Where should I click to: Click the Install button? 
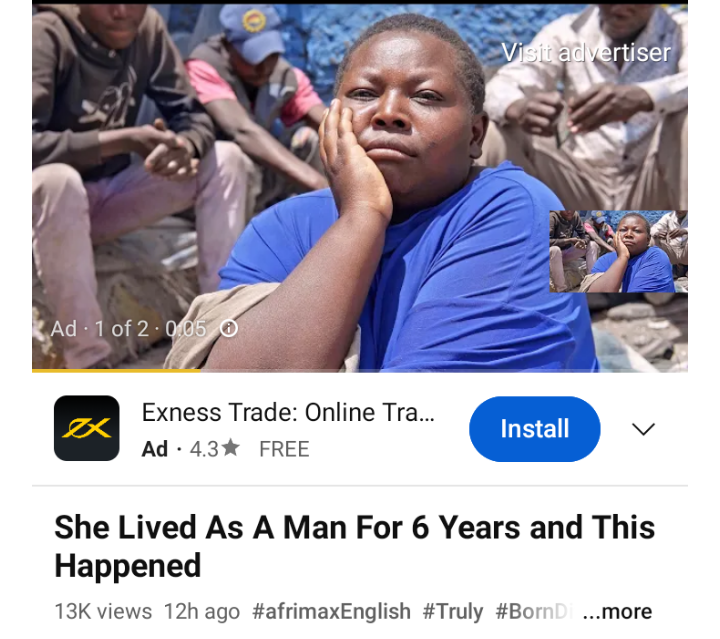click(534, 429)
